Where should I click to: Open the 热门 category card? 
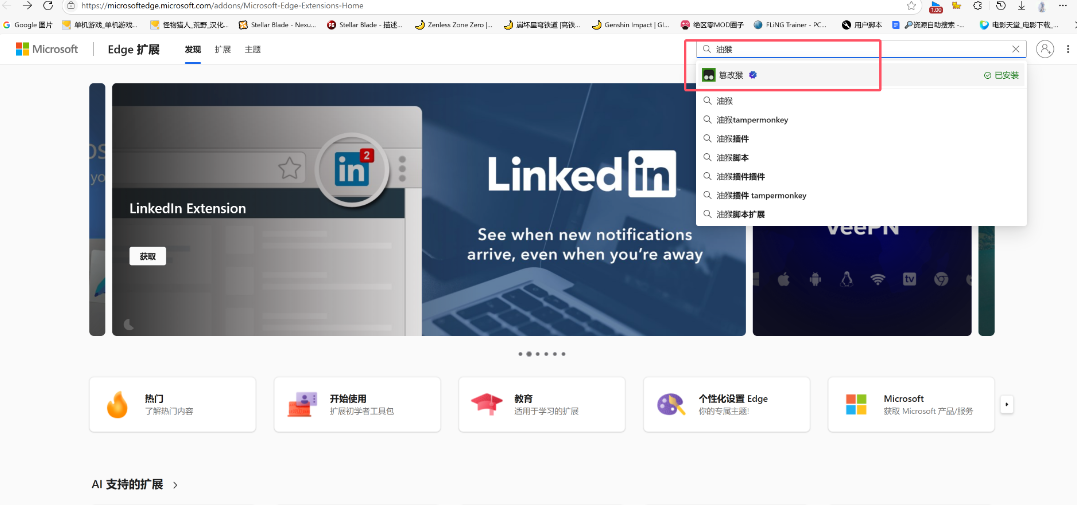(x=172, y=405)
